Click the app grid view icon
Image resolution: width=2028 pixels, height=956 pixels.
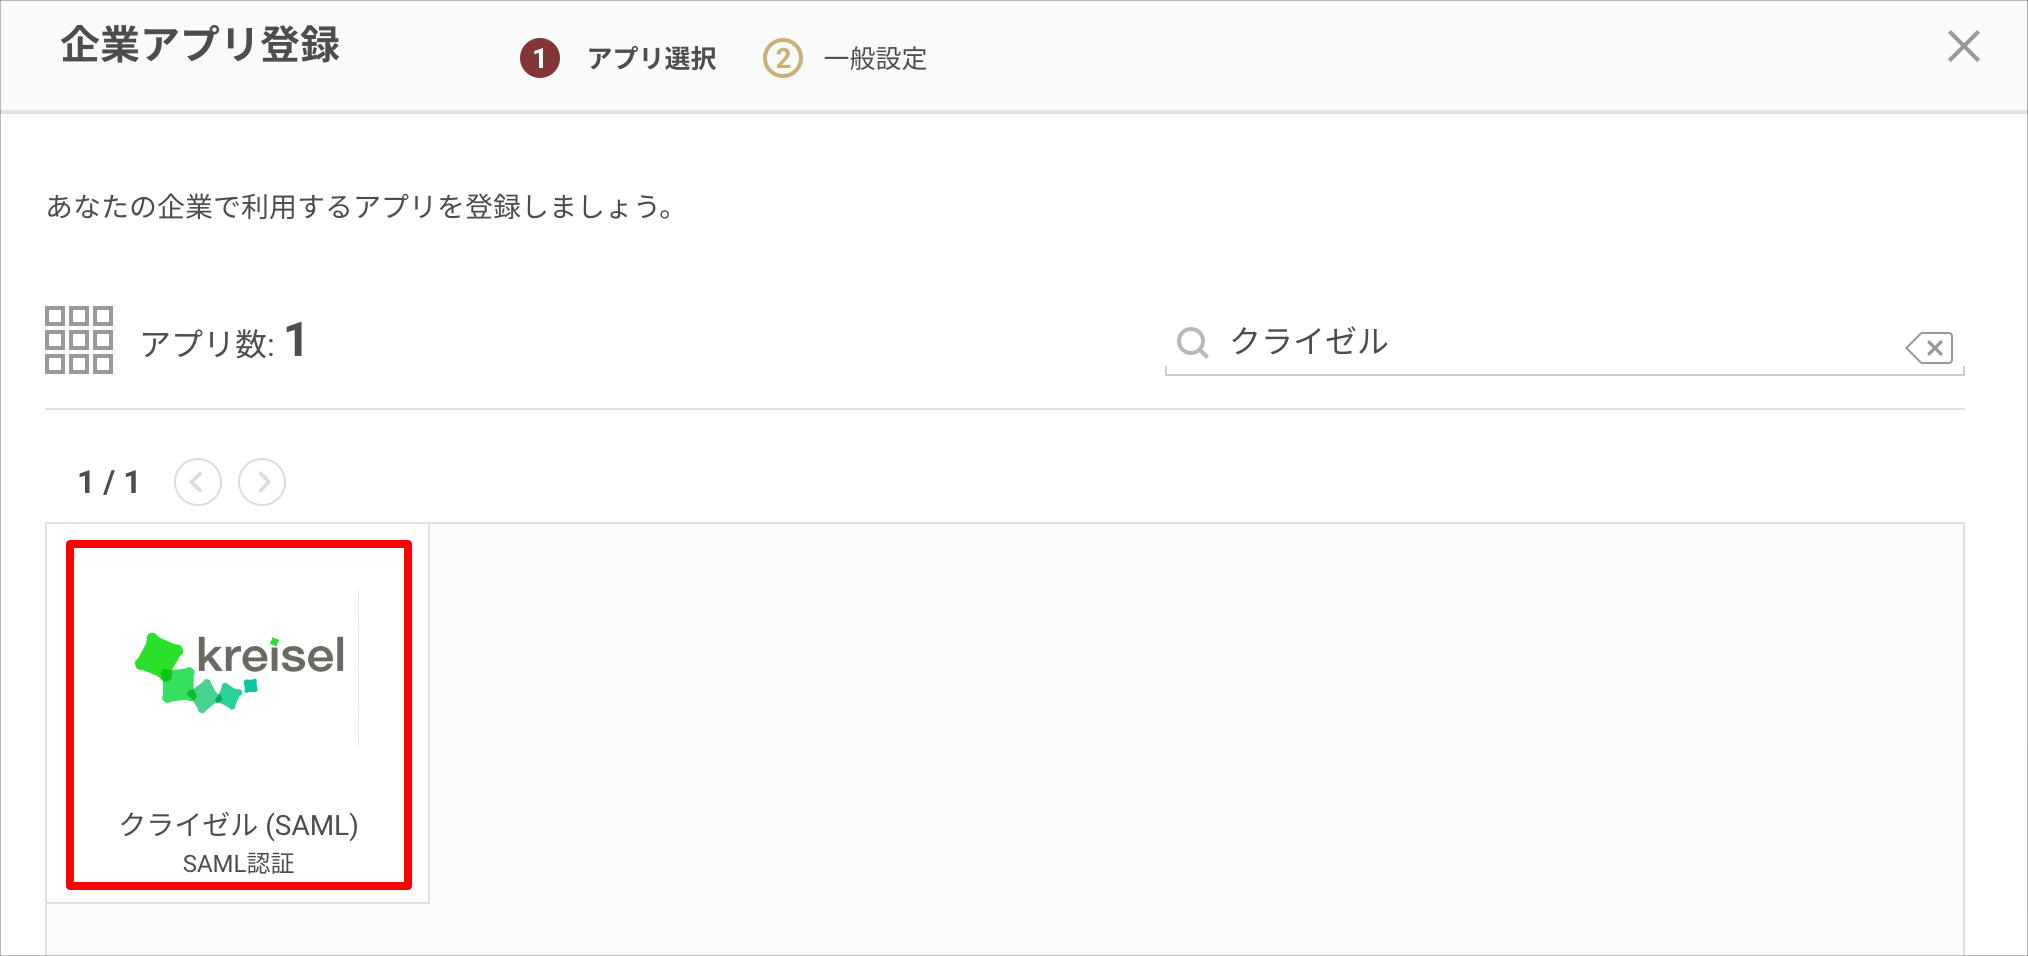(x=79, y=340)
